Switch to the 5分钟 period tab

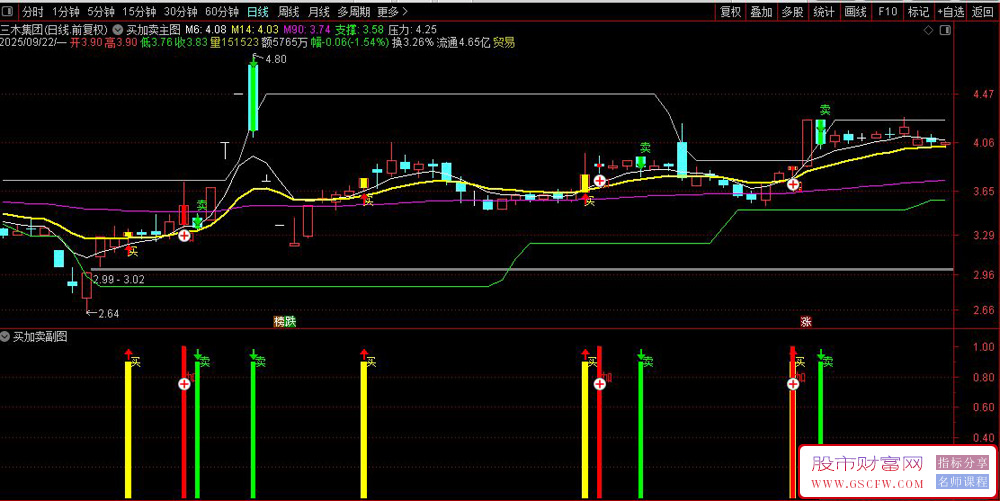click(x=101, y=11)
